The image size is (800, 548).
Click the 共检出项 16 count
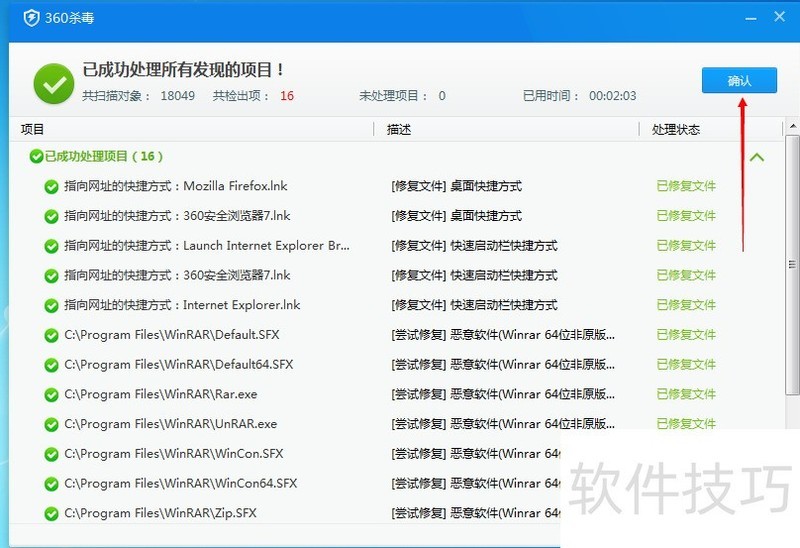click(x=253, y=96)
